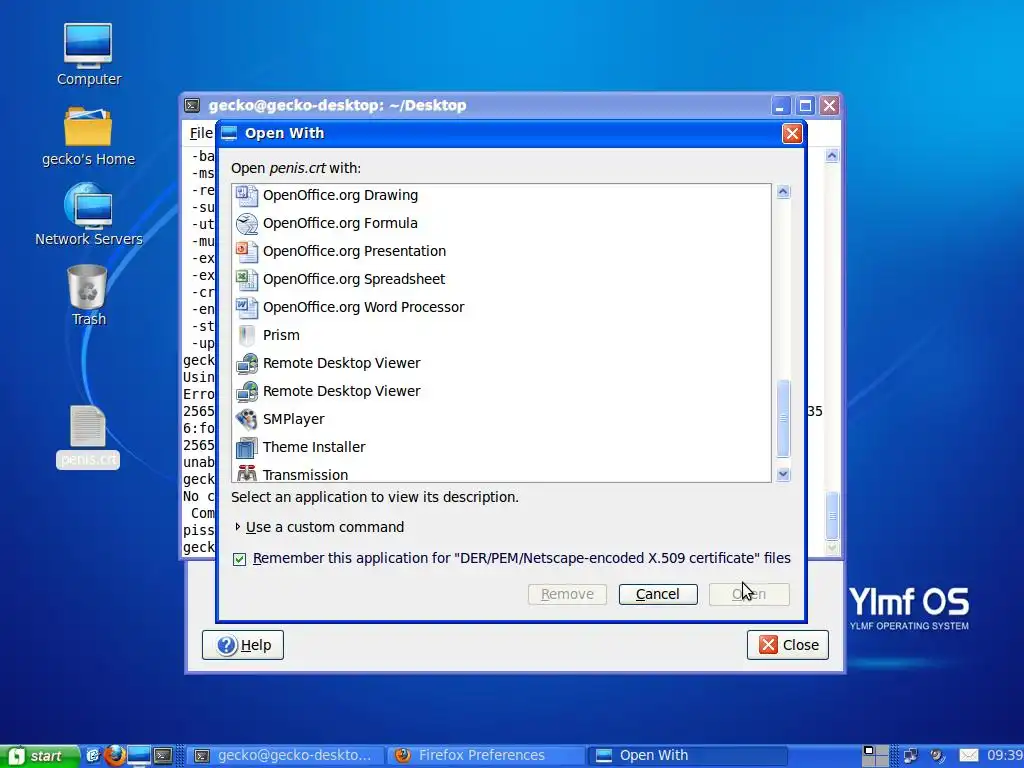Click the application list scrollbar thumb
The width and height of the screenshot is (1024, 768).
(784, 419)
